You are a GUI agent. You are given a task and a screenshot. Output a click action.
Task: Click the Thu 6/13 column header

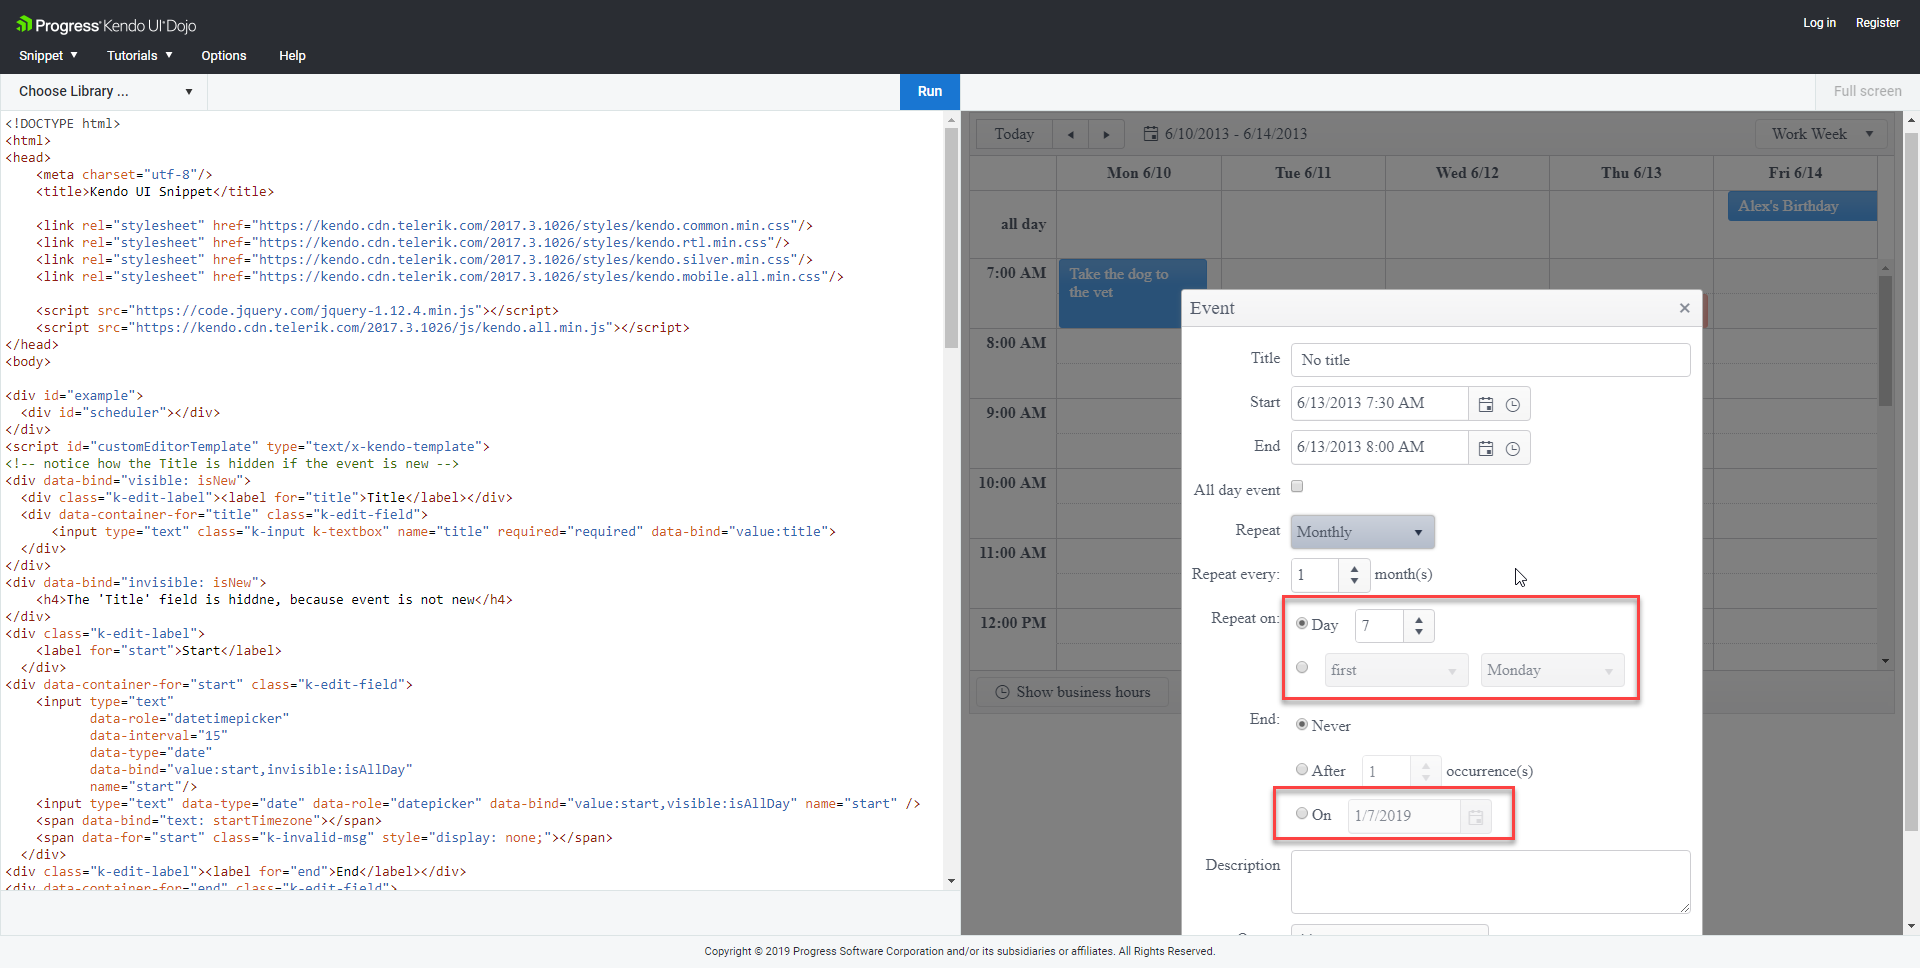[x=1631, y=173]
